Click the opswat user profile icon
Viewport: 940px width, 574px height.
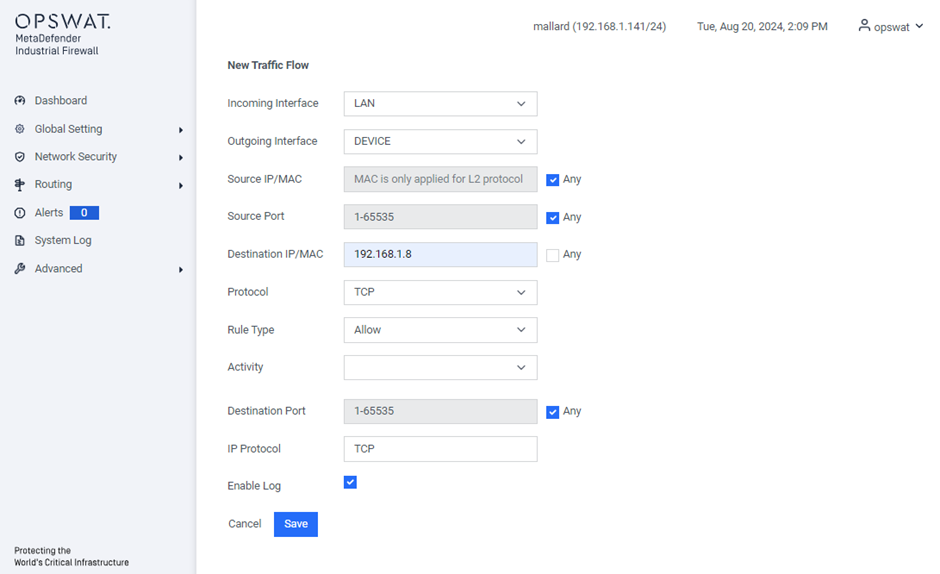click(x=864, y=25)
